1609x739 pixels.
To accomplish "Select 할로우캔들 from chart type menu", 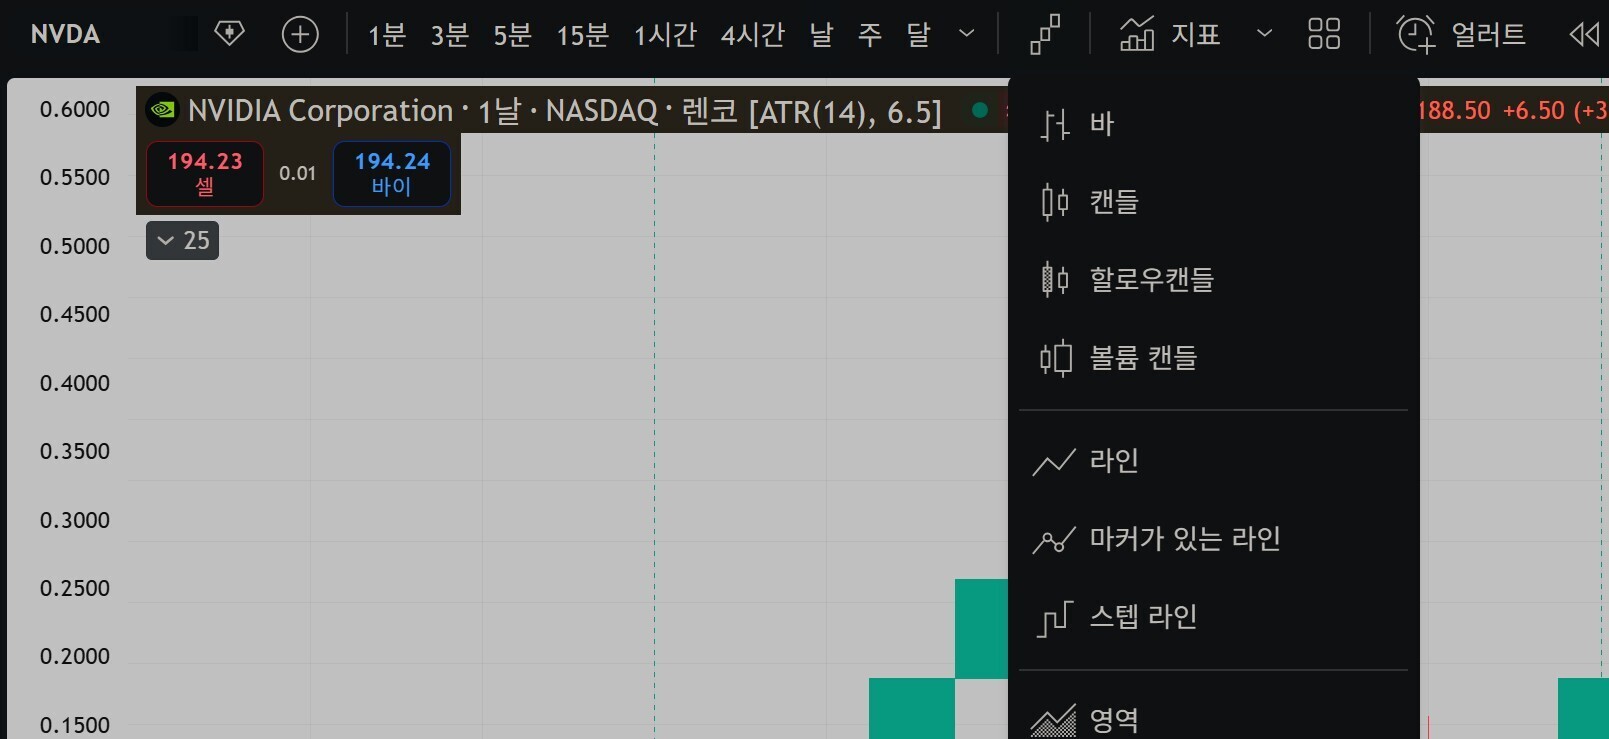I will [x=1213, y=279].
